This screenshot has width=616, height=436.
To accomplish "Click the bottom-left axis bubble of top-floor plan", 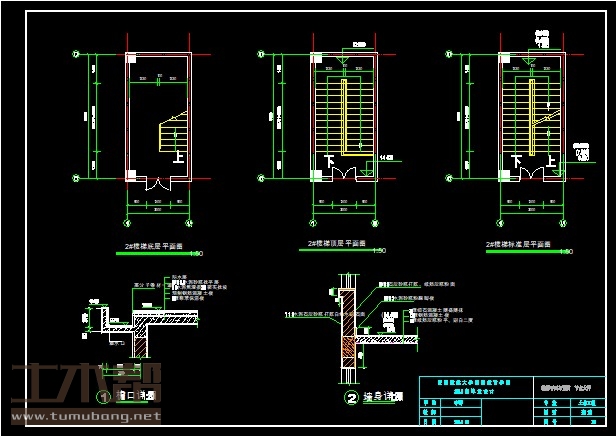I will (261, 178).
